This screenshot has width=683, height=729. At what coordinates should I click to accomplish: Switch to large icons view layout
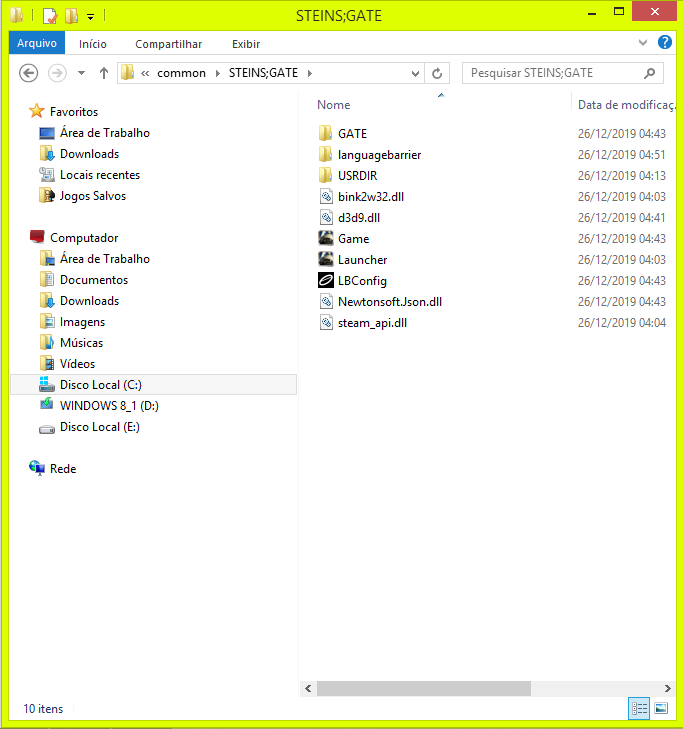(661, 709)
